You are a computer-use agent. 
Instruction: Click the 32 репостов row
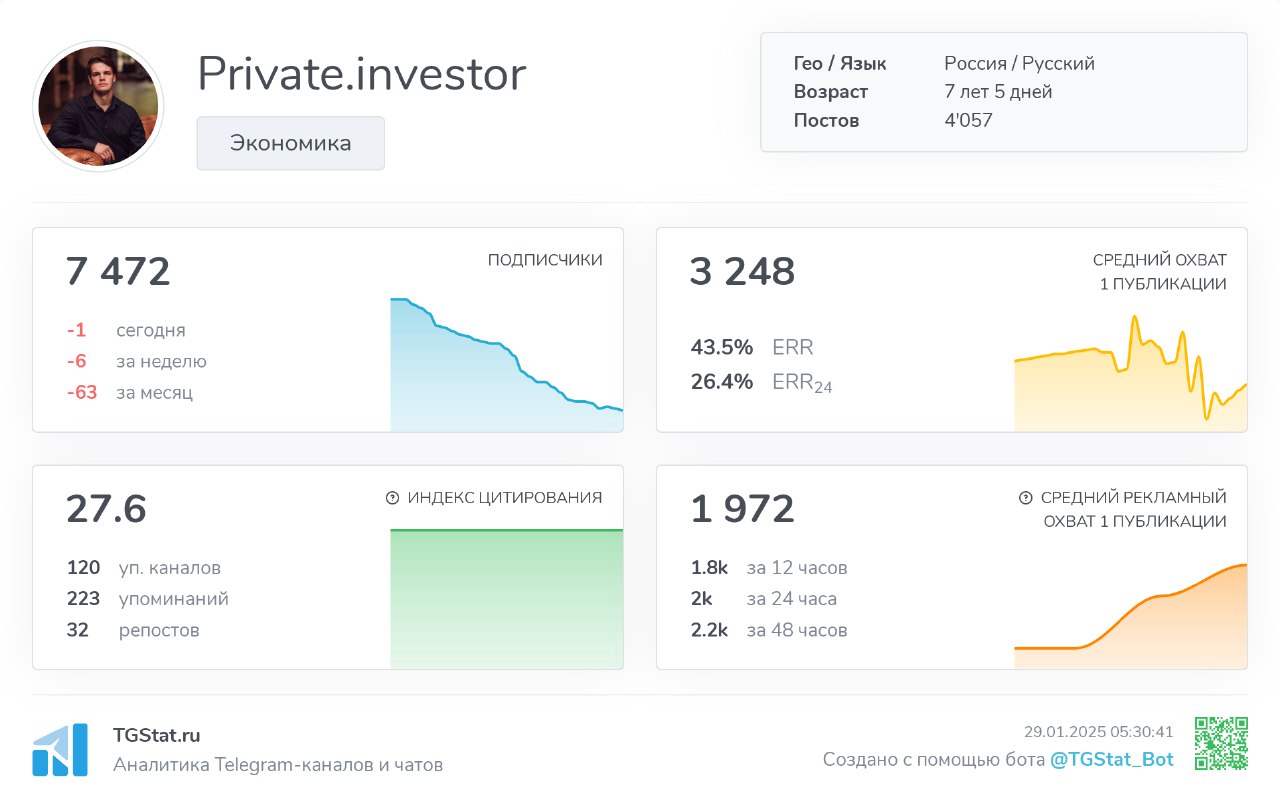133,630
